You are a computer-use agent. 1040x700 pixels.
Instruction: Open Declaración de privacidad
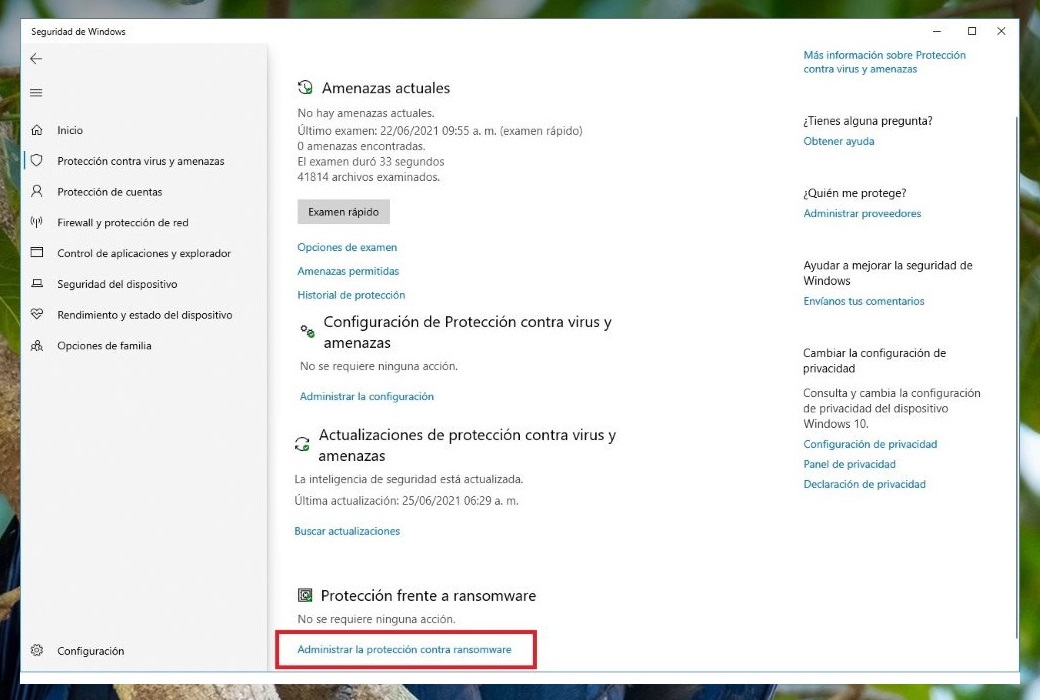(863, 483)
